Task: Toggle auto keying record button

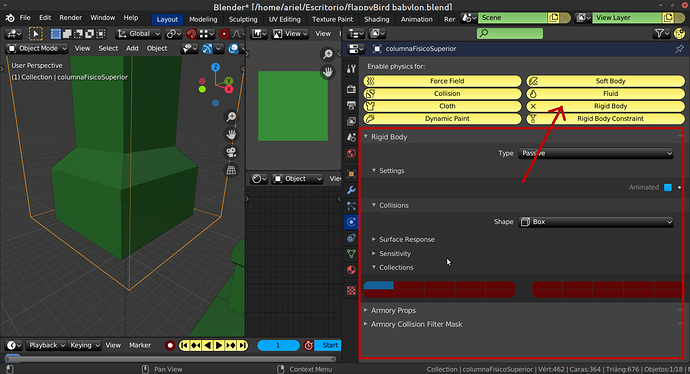Action: tap(170, 345)
